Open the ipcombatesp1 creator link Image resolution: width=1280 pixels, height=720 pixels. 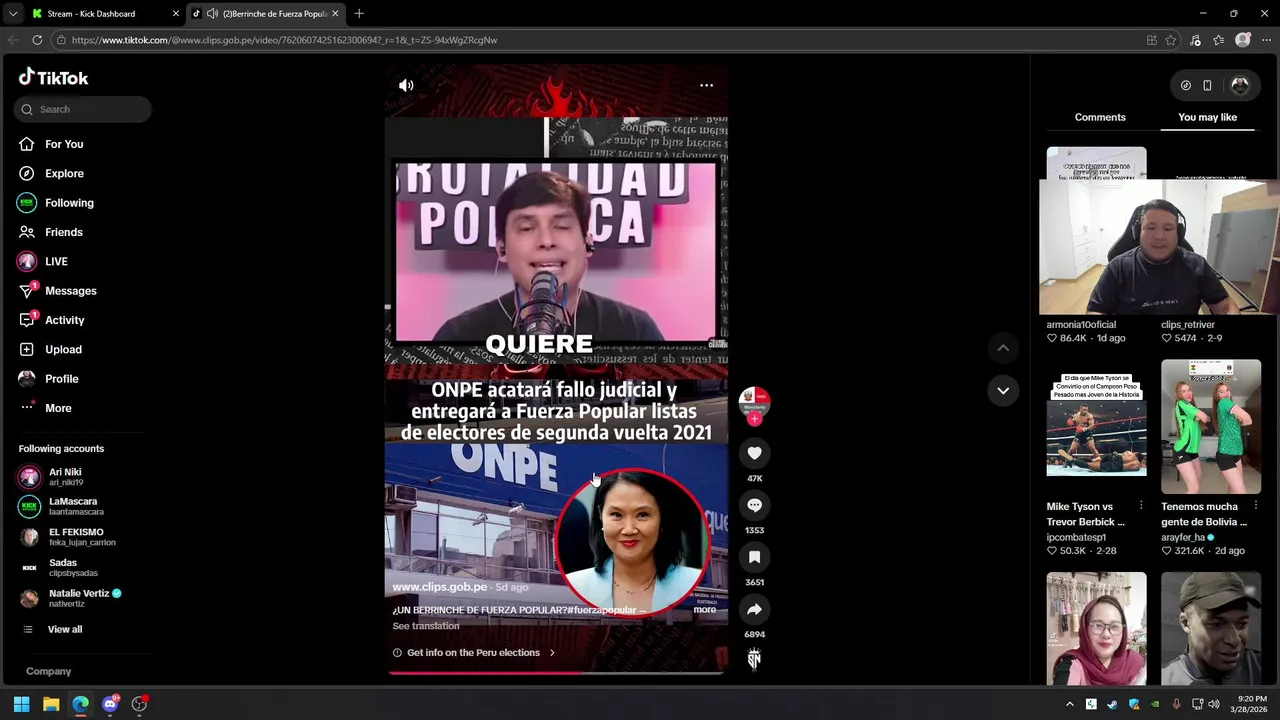[1076, 537]
